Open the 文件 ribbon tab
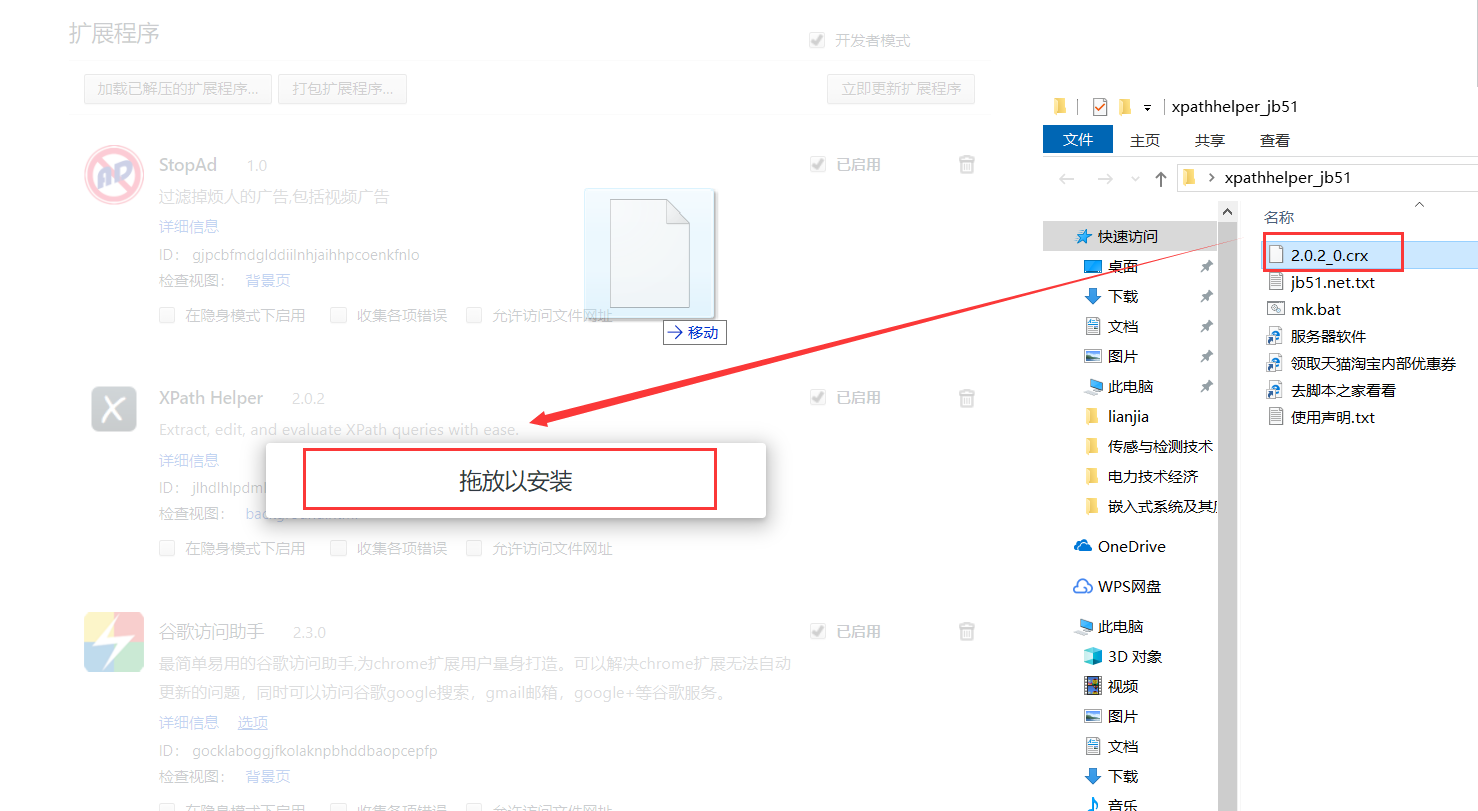Viewport: 1478px width, 811px height. click(x=1078, y=140)
